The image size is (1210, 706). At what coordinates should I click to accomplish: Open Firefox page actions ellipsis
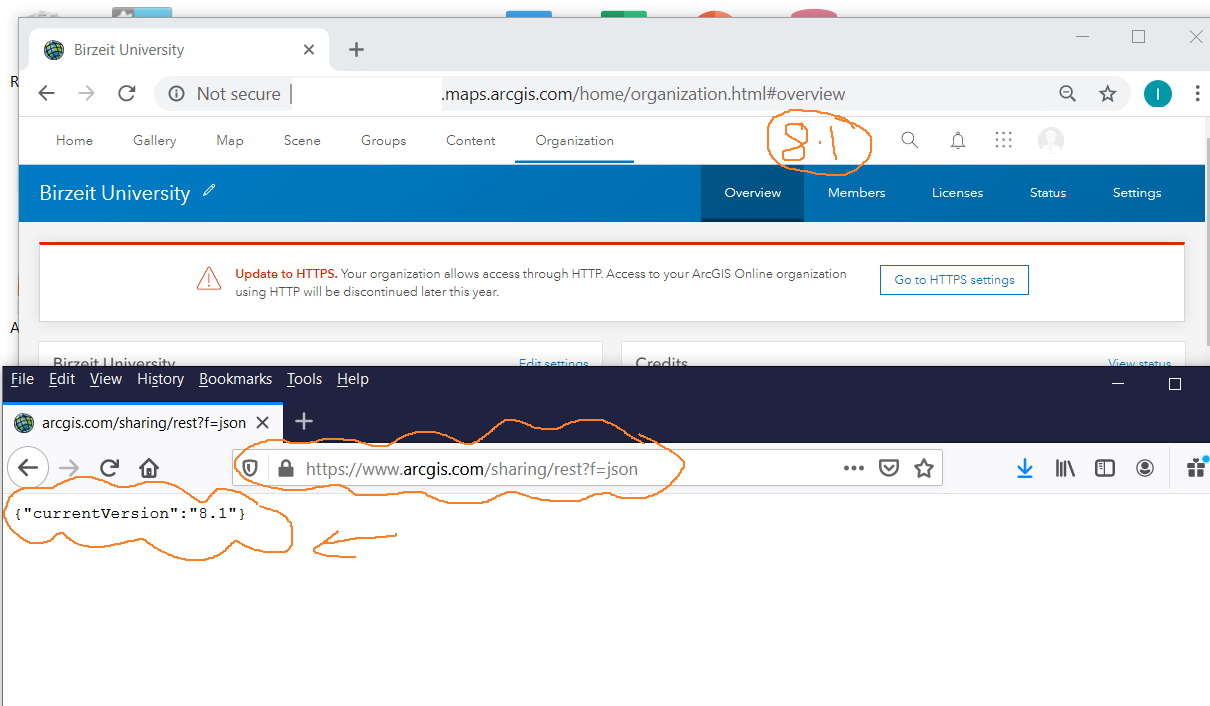click(853, 468)
